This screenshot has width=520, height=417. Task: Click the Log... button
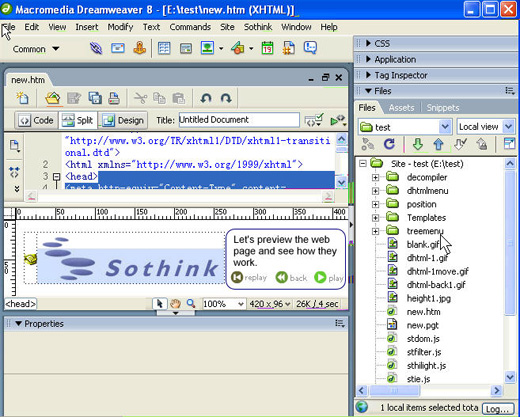click(x=498, y=409)
